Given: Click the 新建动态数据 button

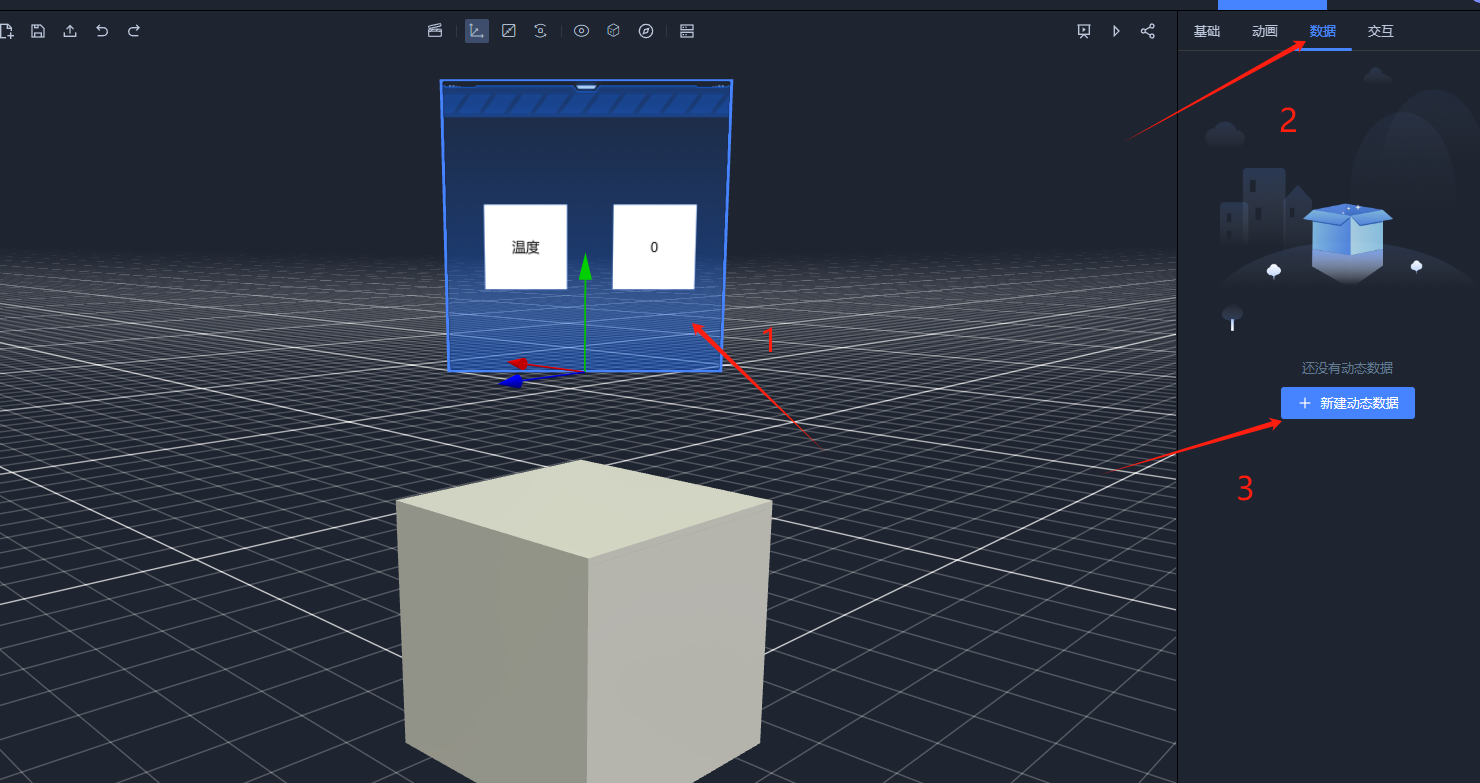Looking at the screenshot, I should click(1348, 403).
